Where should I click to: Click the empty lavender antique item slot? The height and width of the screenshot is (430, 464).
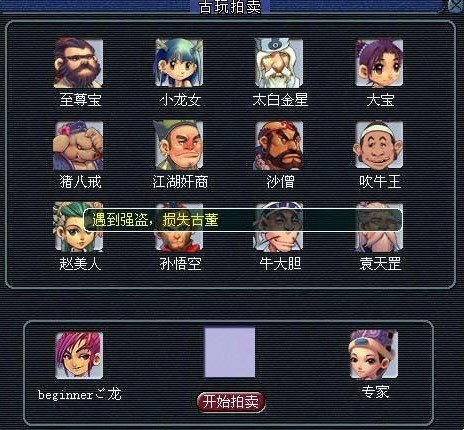tap(230, 353)
